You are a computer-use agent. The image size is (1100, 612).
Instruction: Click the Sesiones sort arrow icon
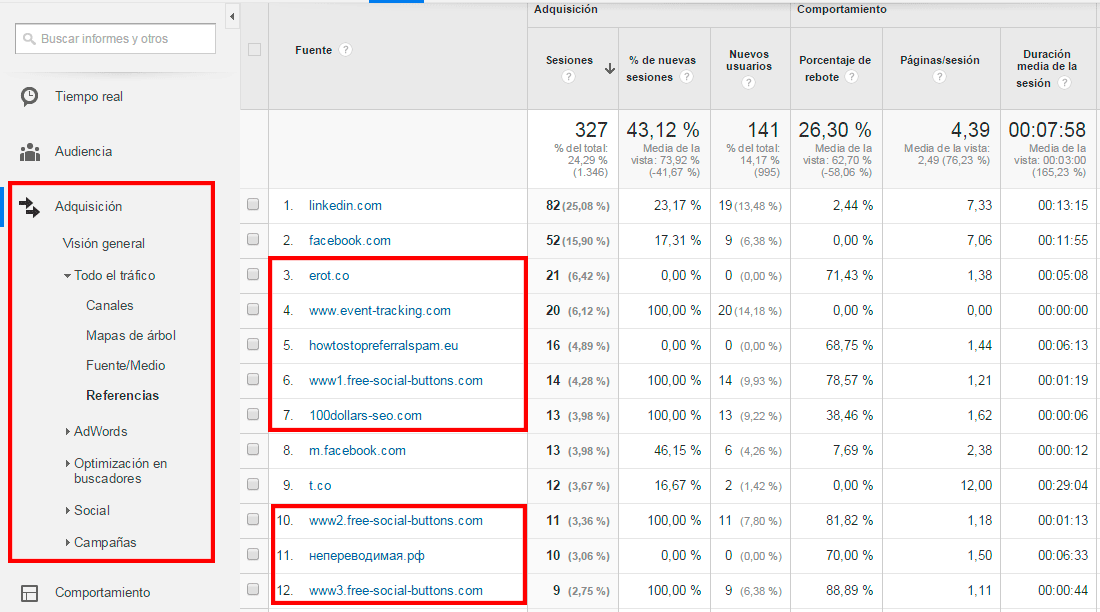click(610, 69)
